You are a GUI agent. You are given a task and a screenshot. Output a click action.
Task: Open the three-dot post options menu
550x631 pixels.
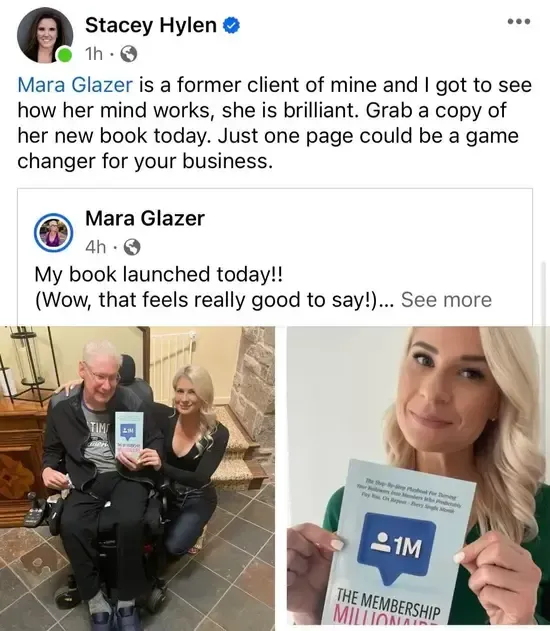[x=519, y=21]
